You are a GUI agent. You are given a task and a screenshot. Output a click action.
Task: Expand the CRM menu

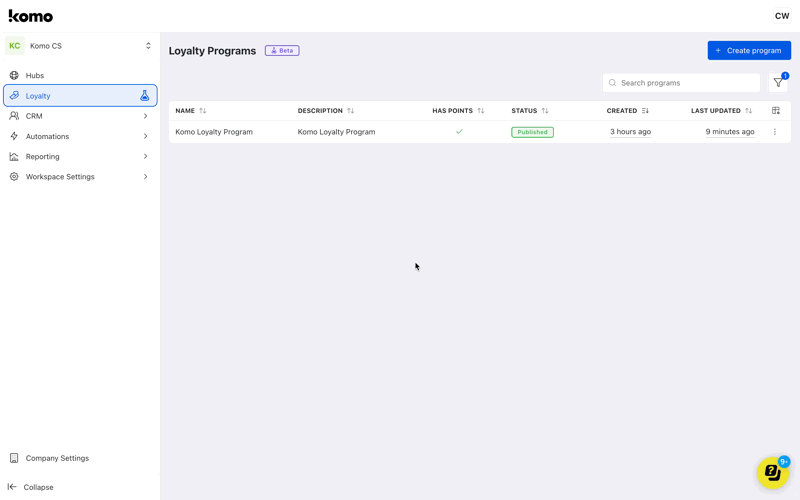point(80,116)
